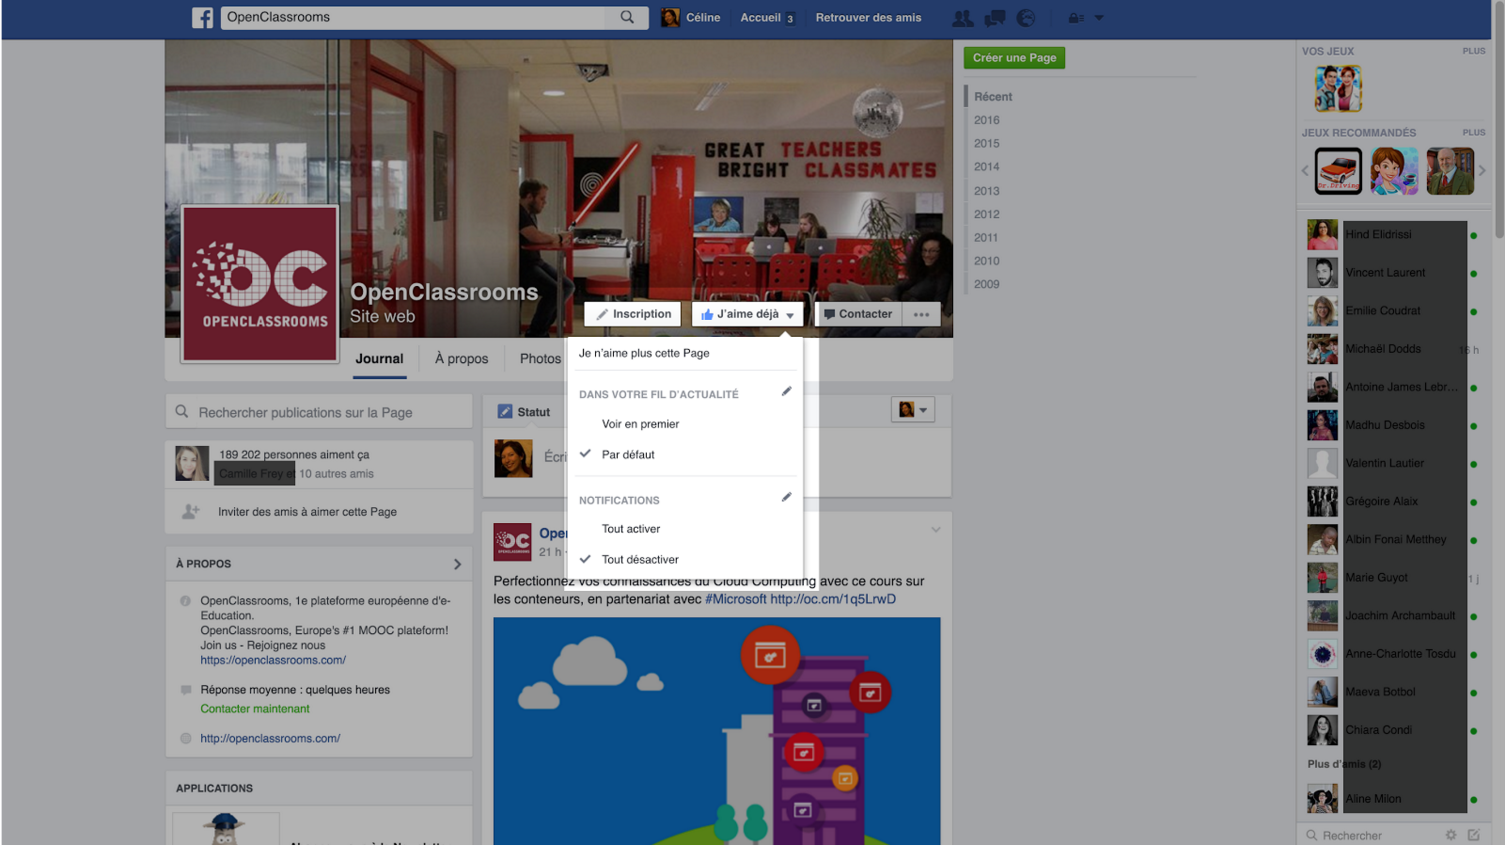Viewport: 1506px width, 848px height.
Task: Open chat settings gear icon
Action: pos(1451,835)
